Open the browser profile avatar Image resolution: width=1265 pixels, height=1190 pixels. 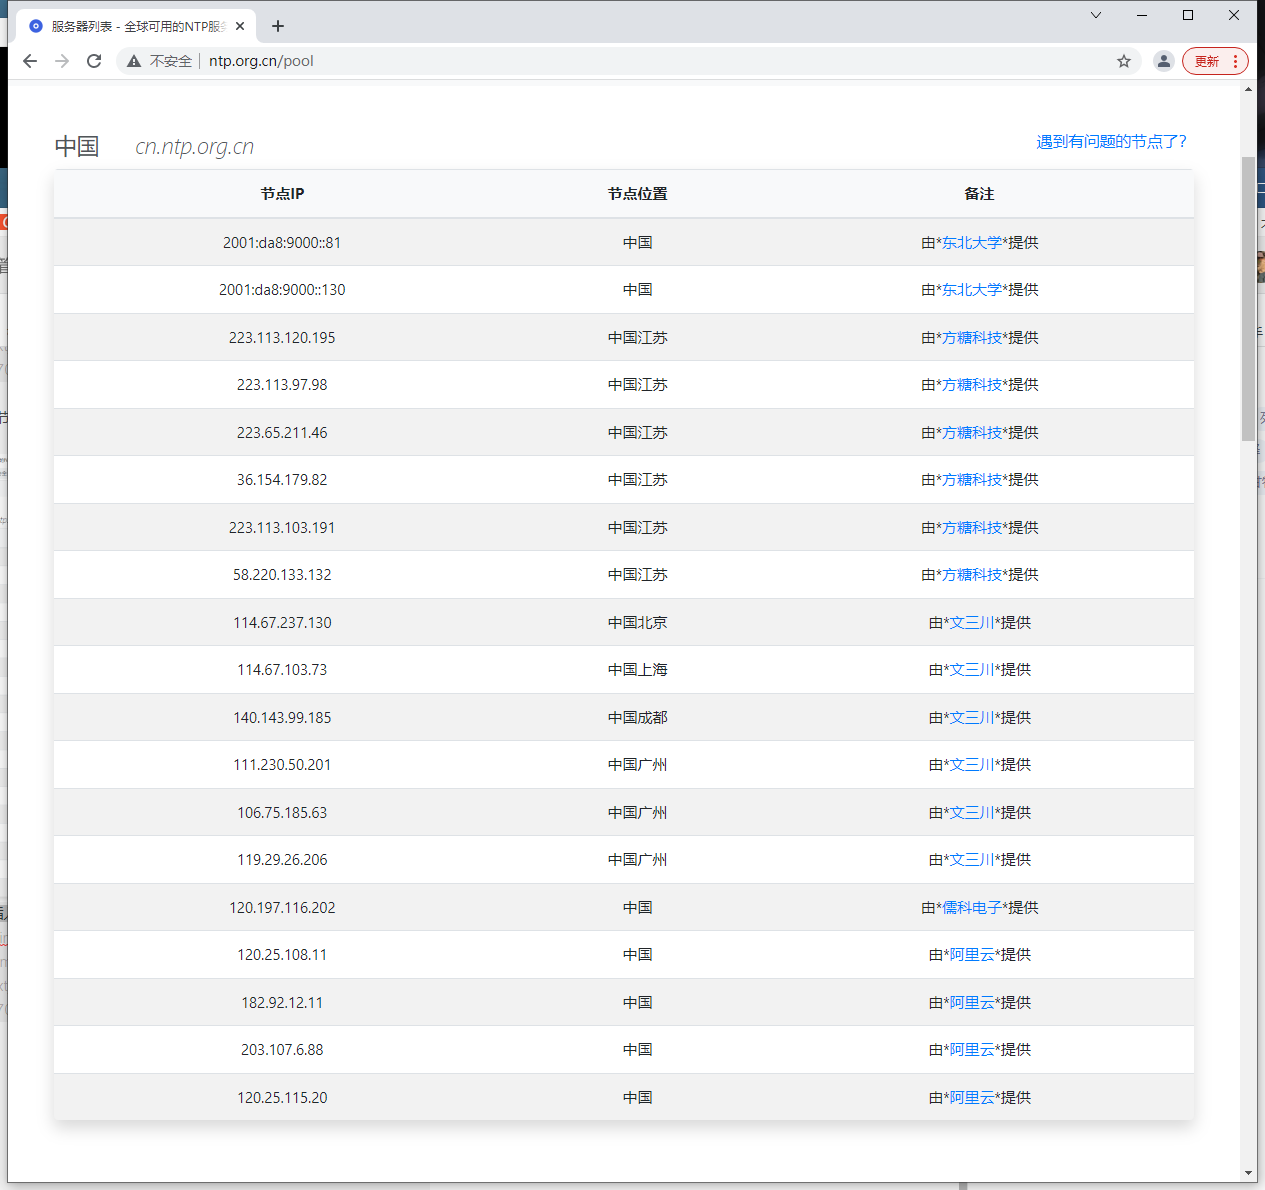[1163, 61]
